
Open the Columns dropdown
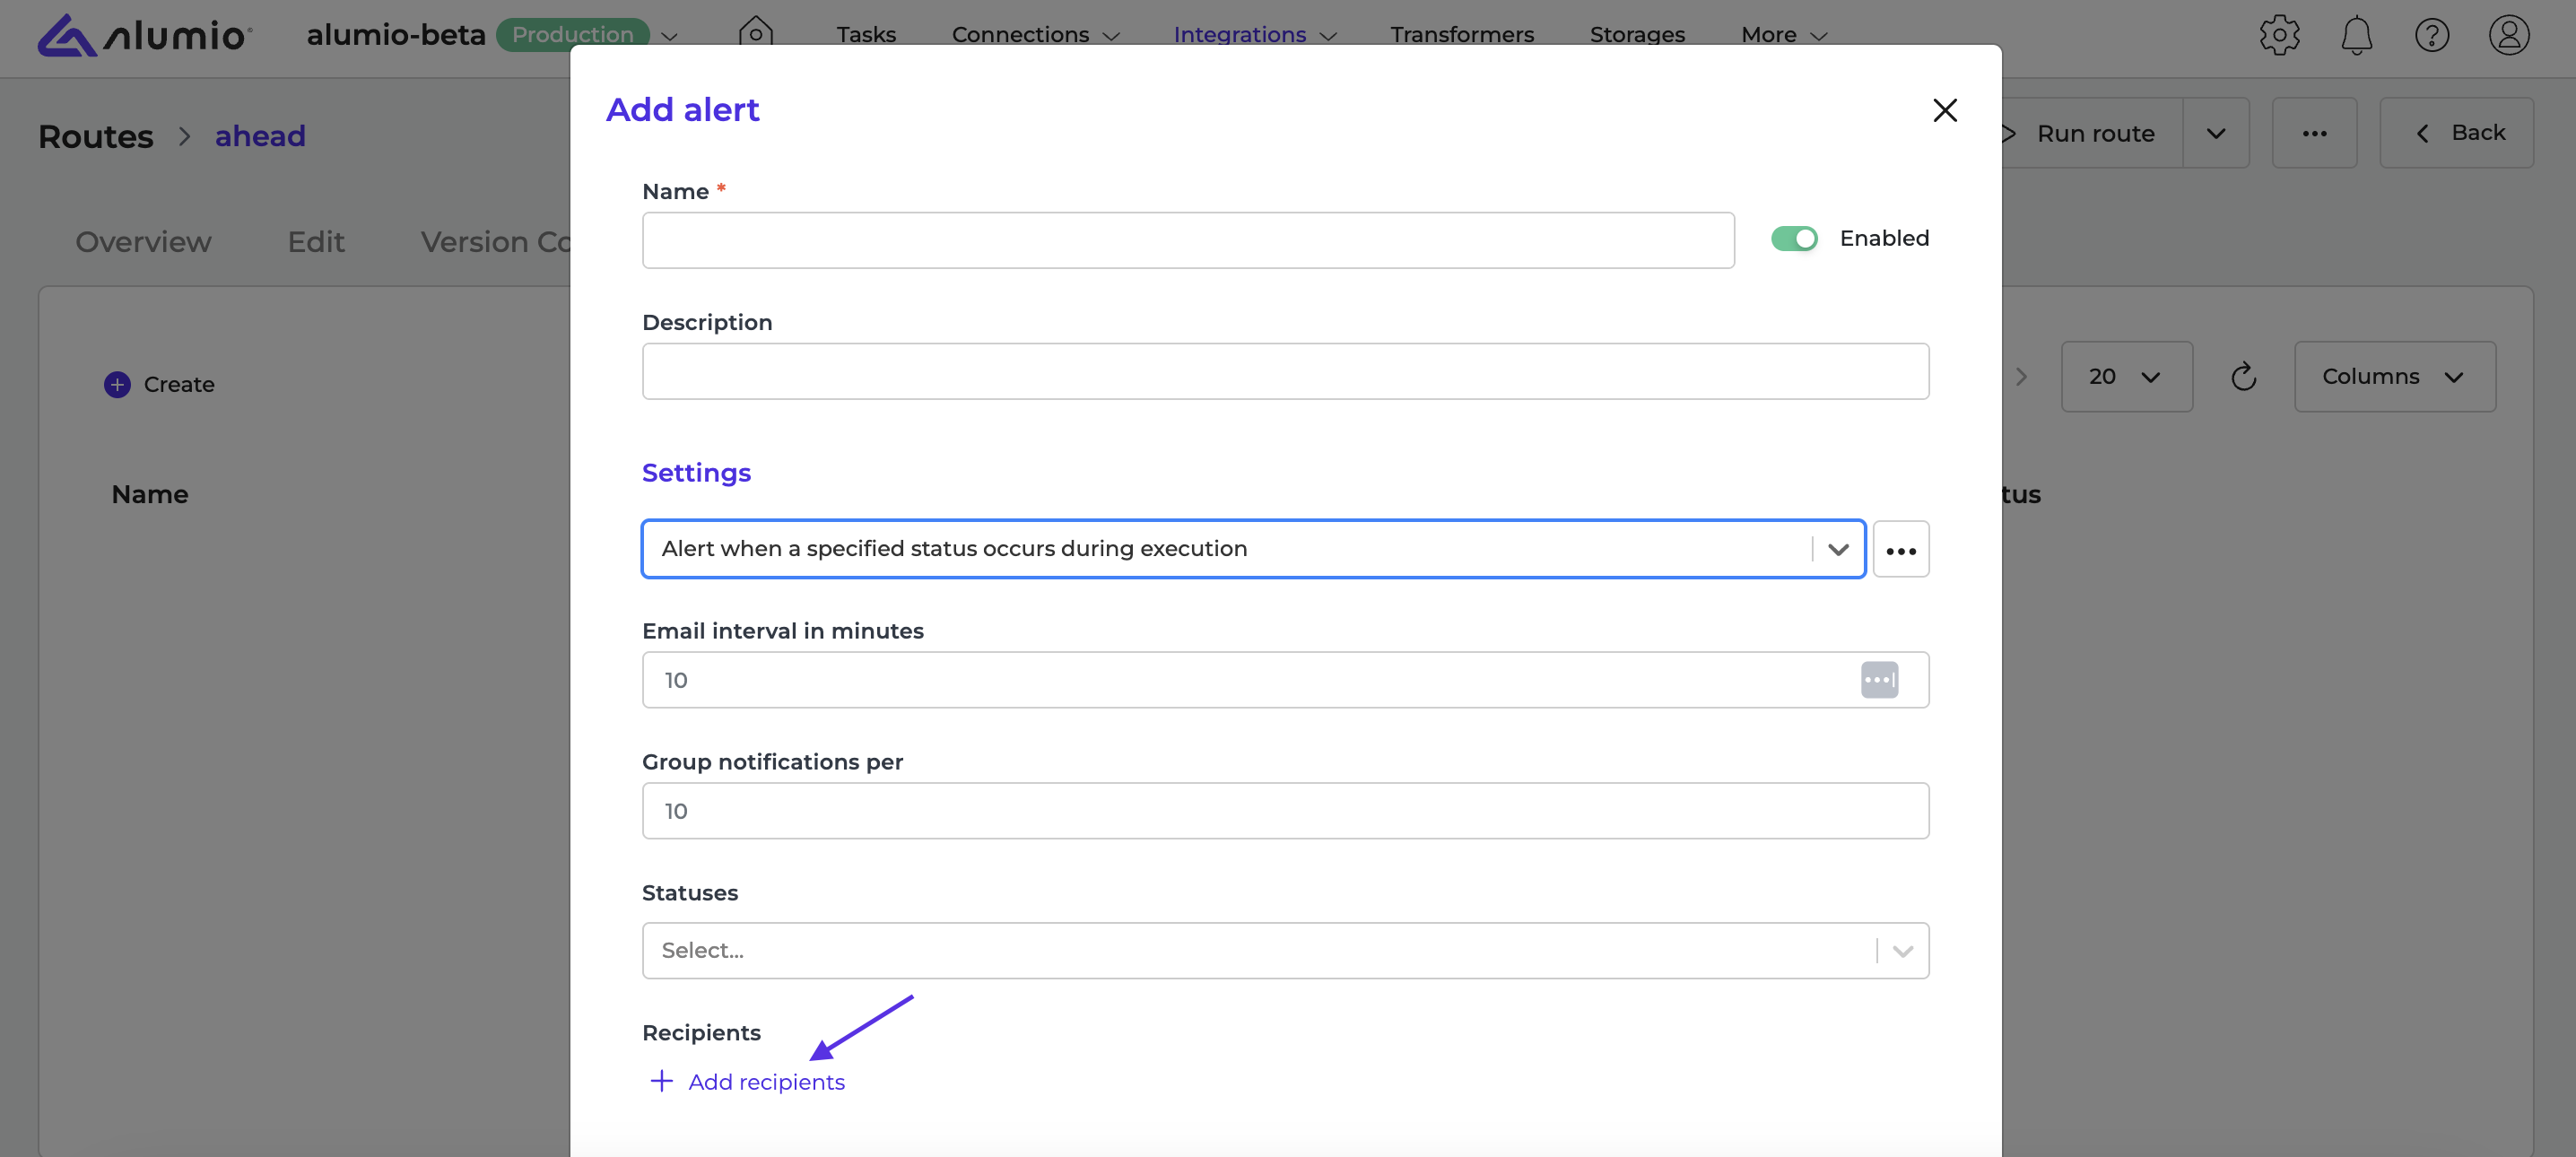[x=2394, y=377]
